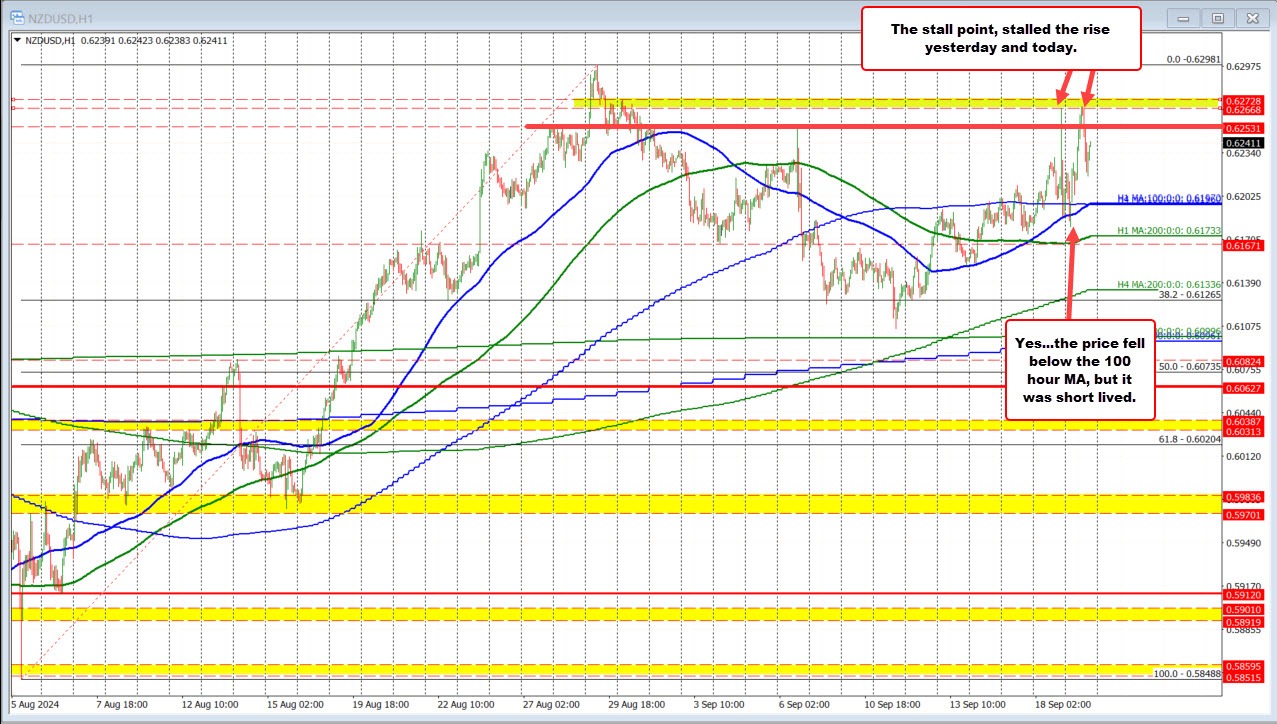
Task: Restore the NZDUSD,H1 chart window
Action: 1218,17
